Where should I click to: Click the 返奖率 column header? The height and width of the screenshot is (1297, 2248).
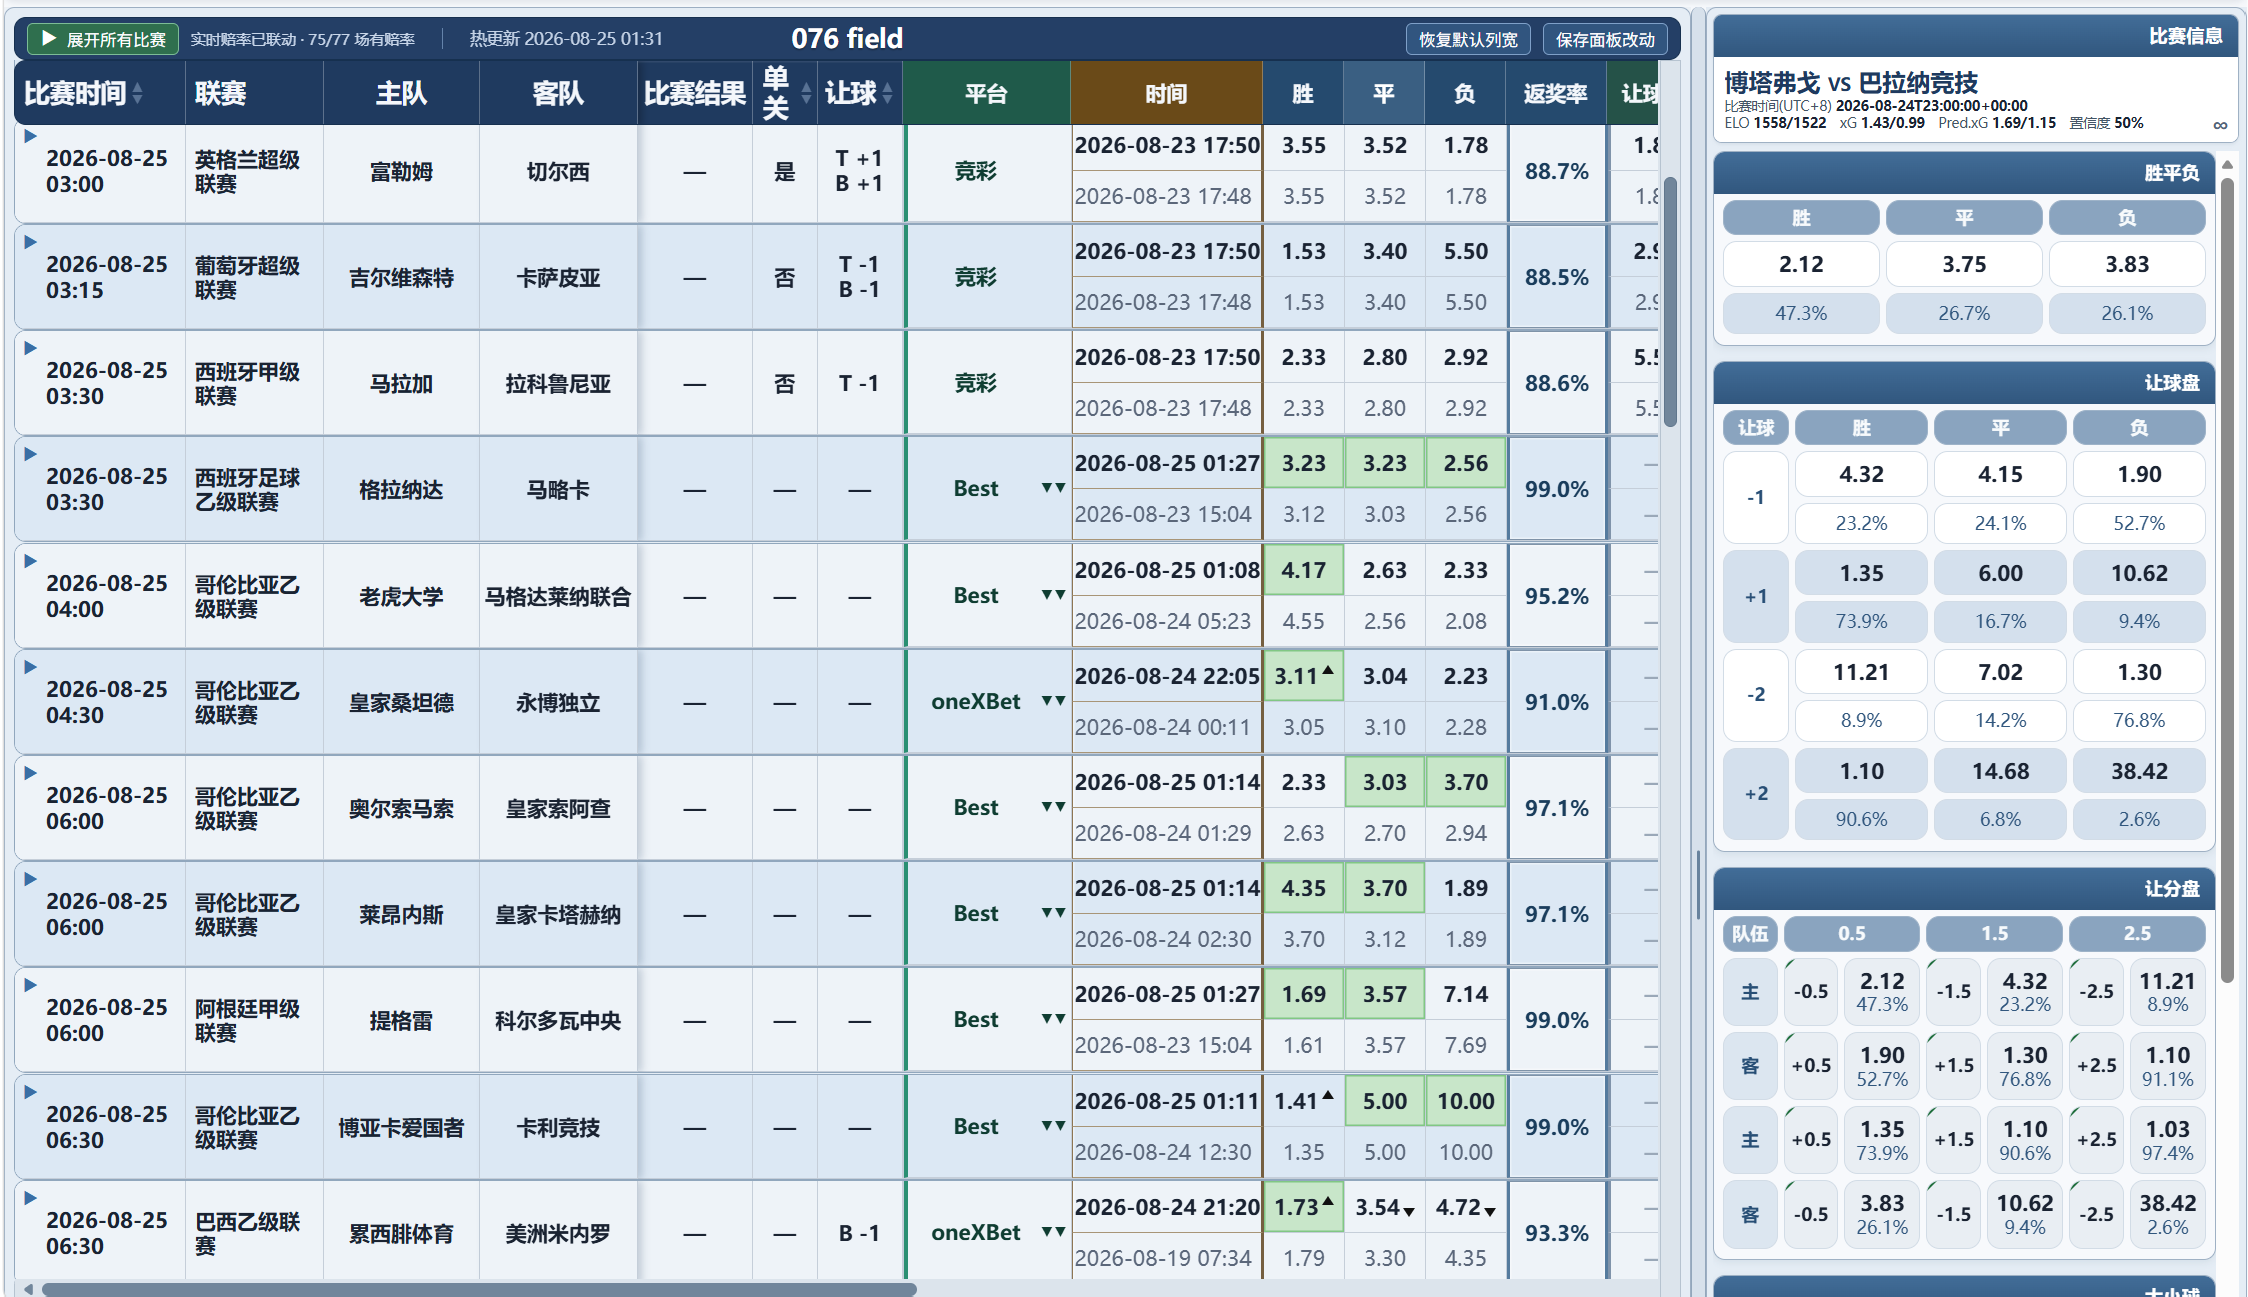click(1556, 93)
